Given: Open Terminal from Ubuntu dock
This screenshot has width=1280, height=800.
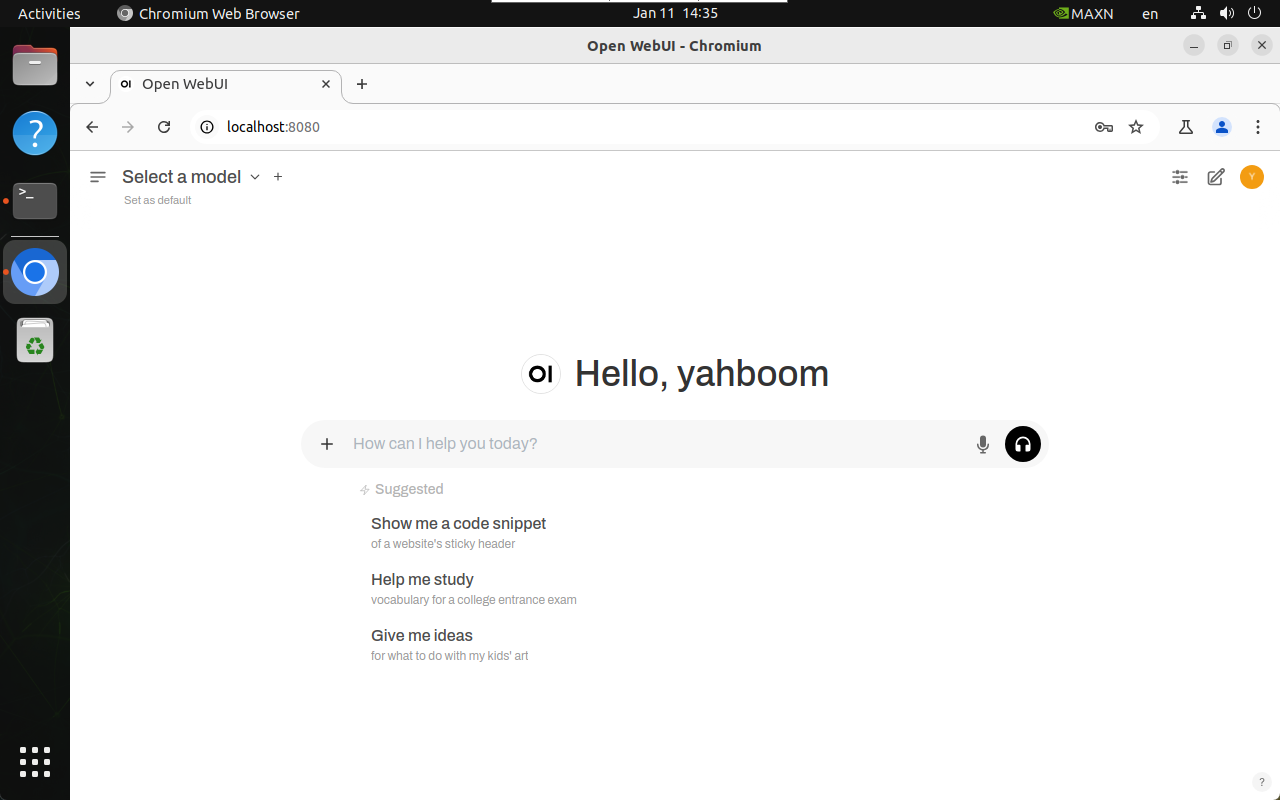Looking at the screenshot, I should [x=35, y=200].
